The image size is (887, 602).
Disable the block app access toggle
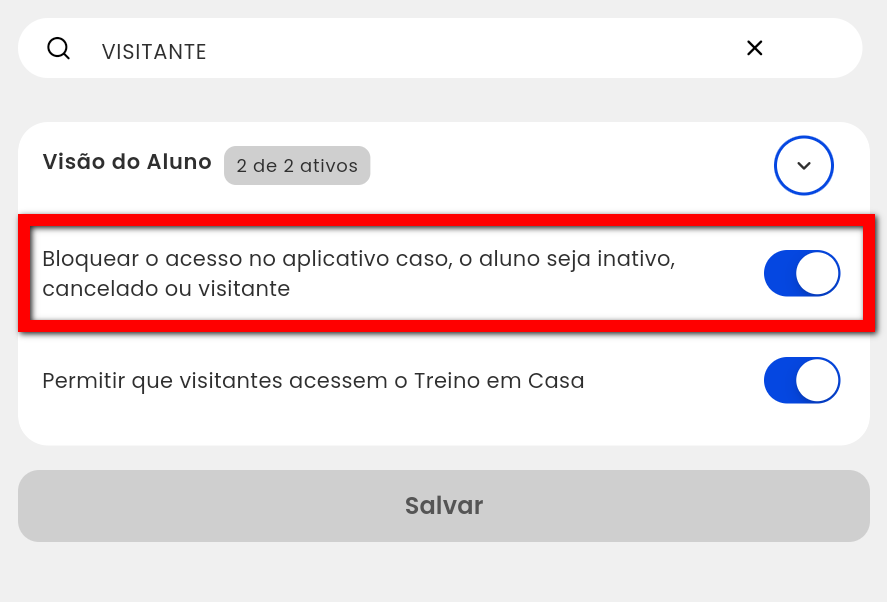click(x=802, y=273)
